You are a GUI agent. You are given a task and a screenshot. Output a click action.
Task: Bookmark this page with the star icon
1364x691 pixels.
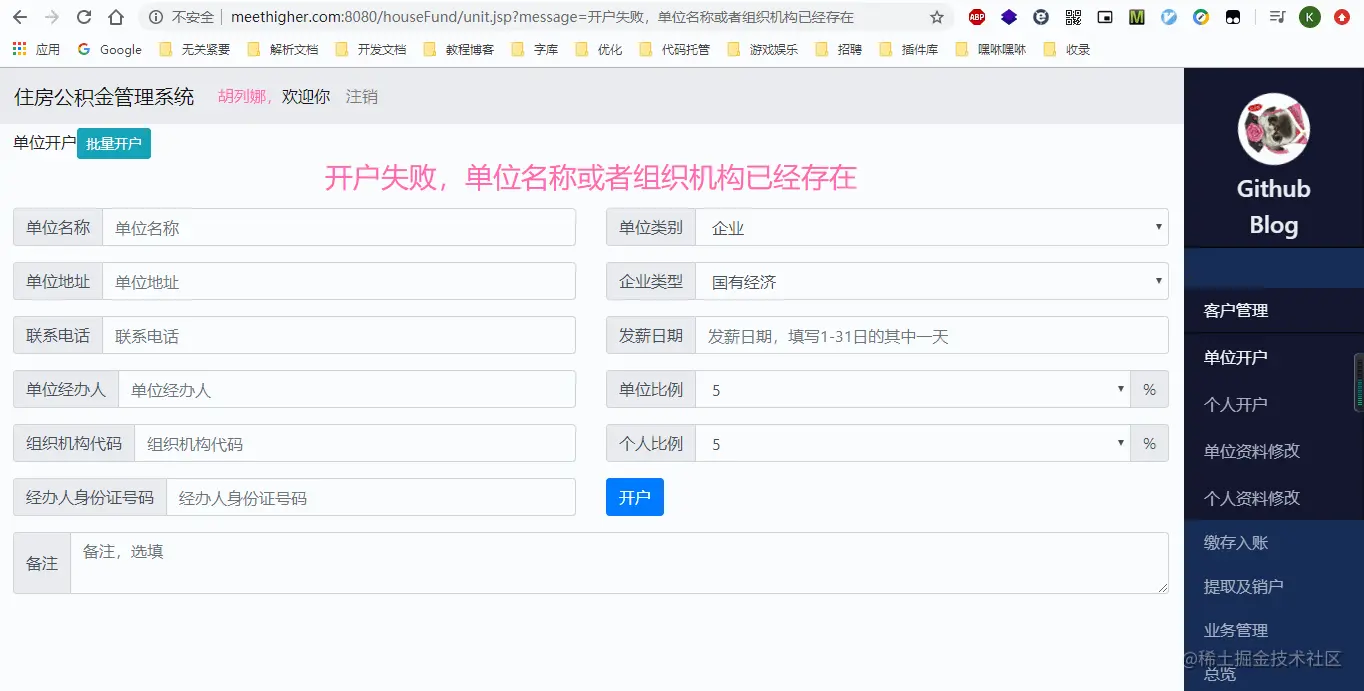coord(937,17)
